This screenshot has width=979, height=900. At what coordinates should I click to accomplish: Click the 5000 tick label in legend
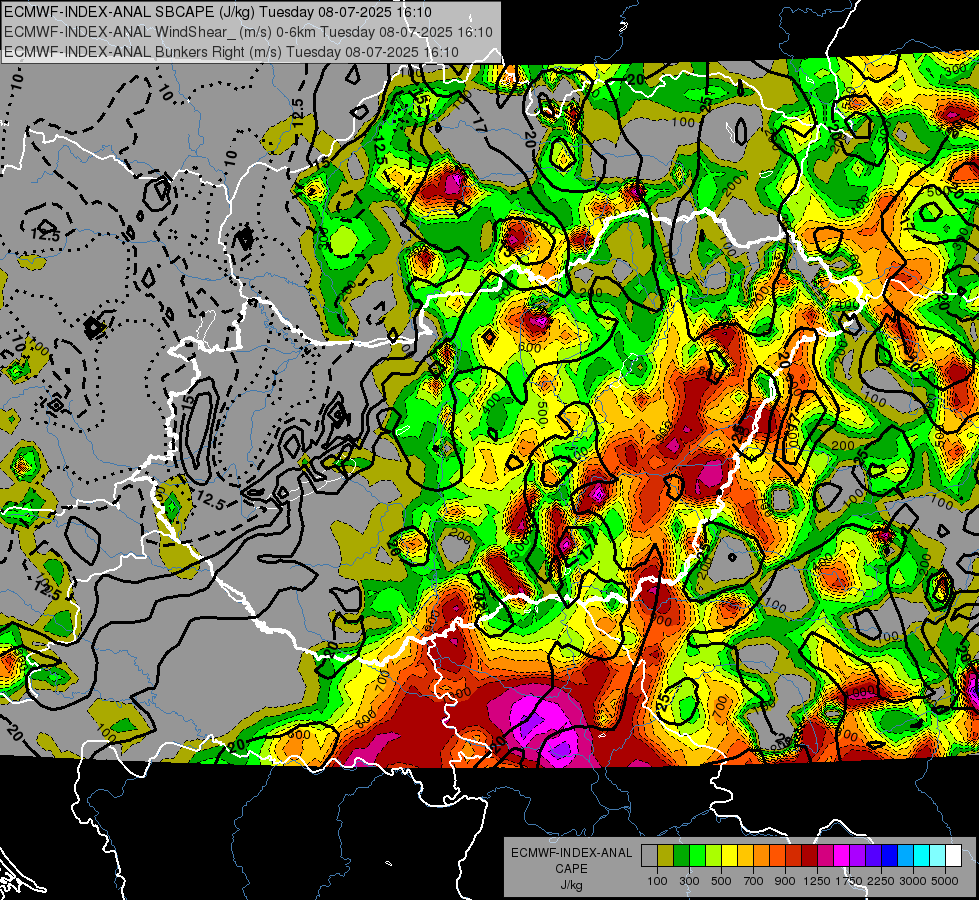[945, 881]
